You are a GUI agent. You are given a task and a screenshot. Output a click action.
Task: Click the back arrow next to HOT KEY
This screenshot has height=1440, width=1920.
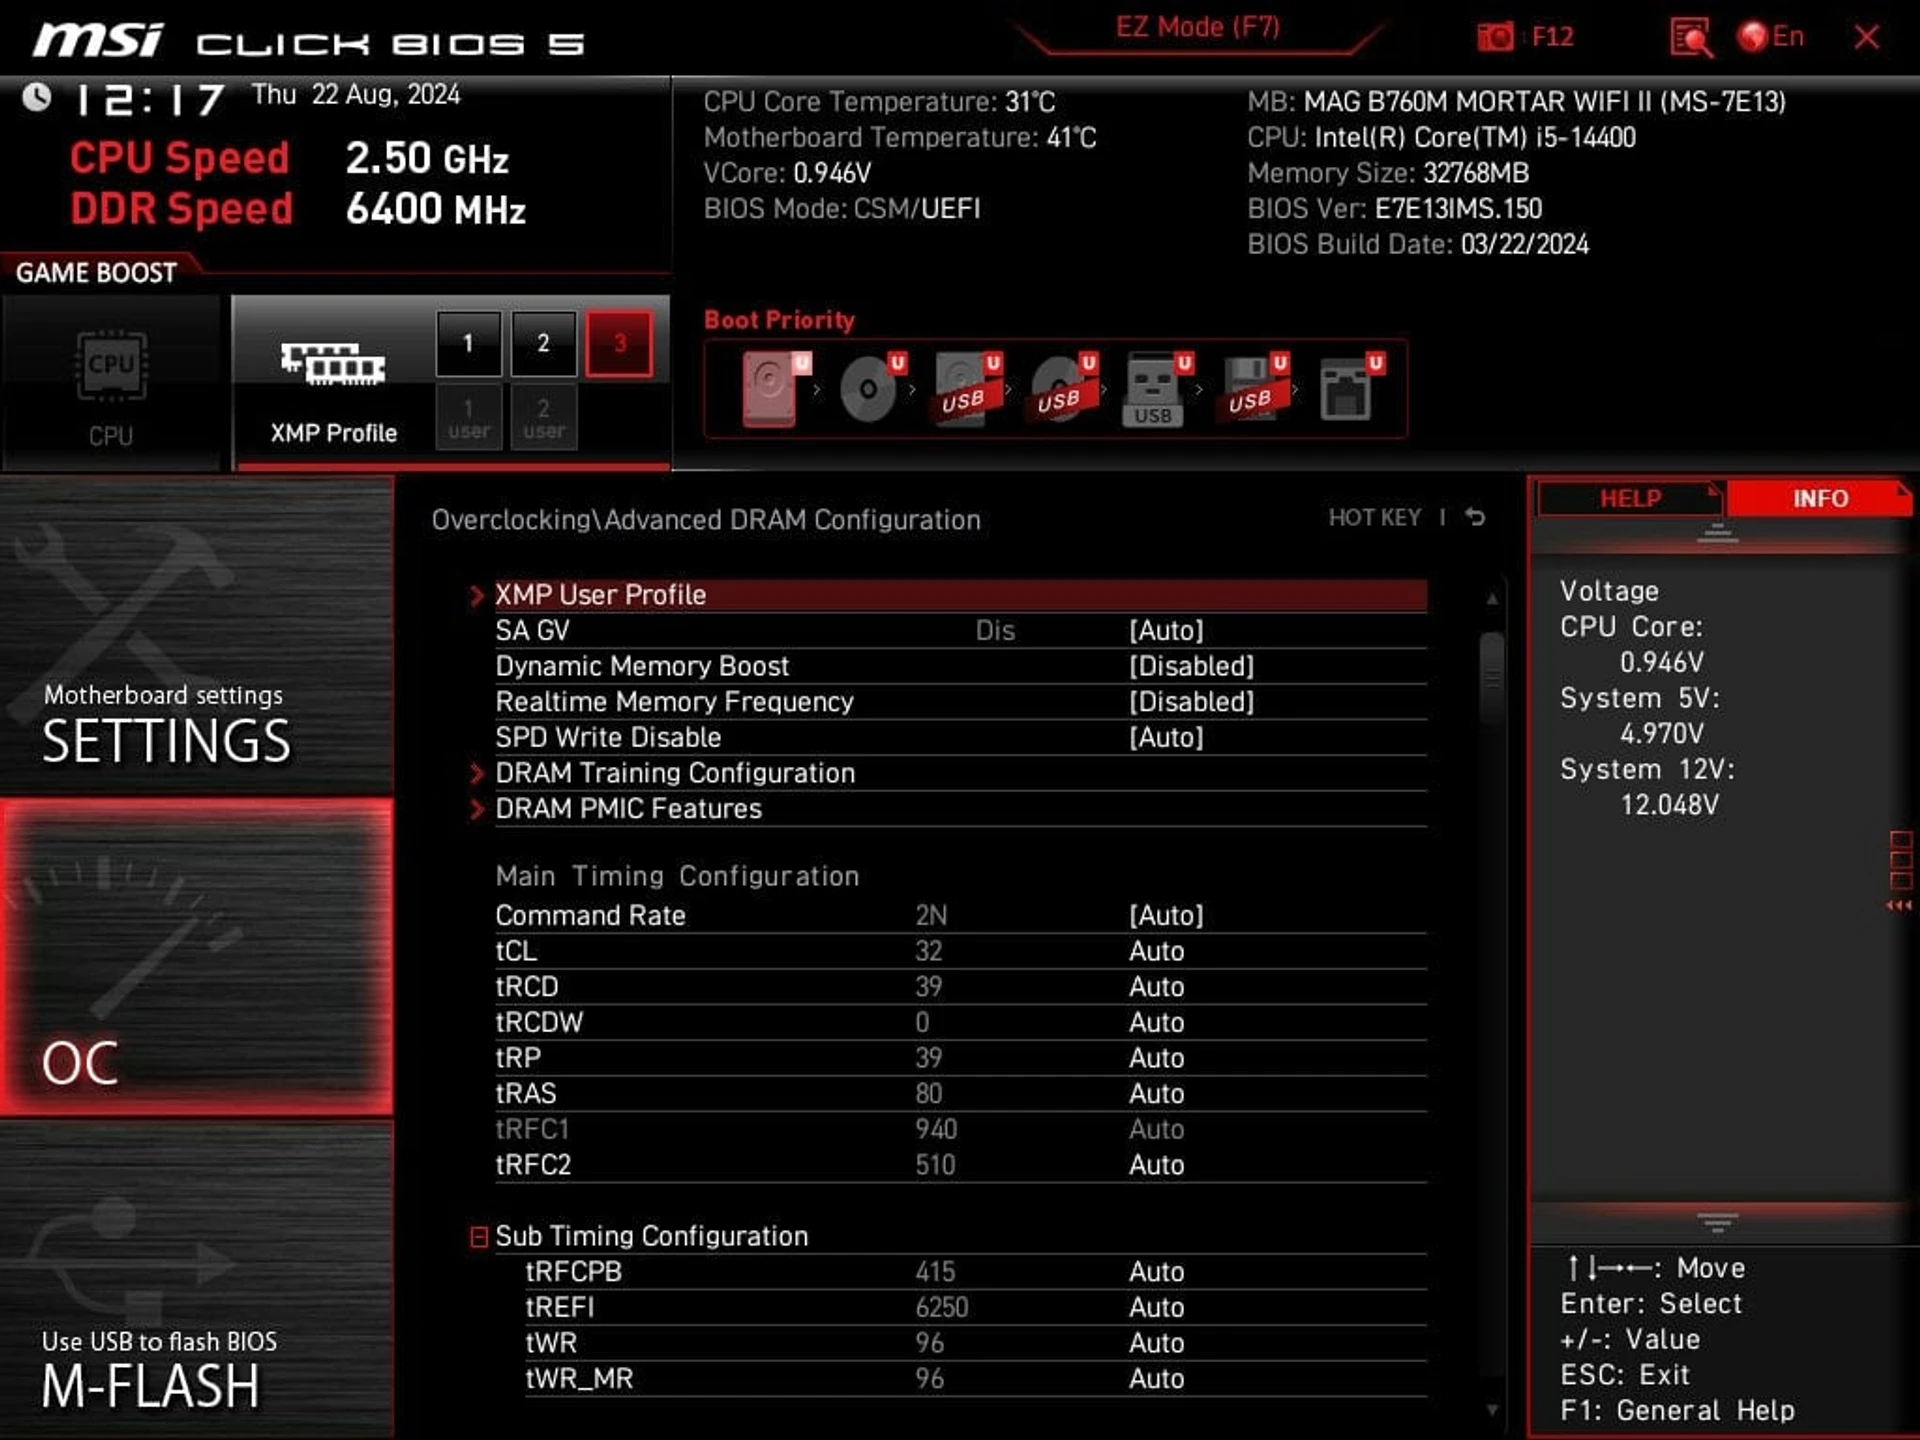(x=1475, y=517)
